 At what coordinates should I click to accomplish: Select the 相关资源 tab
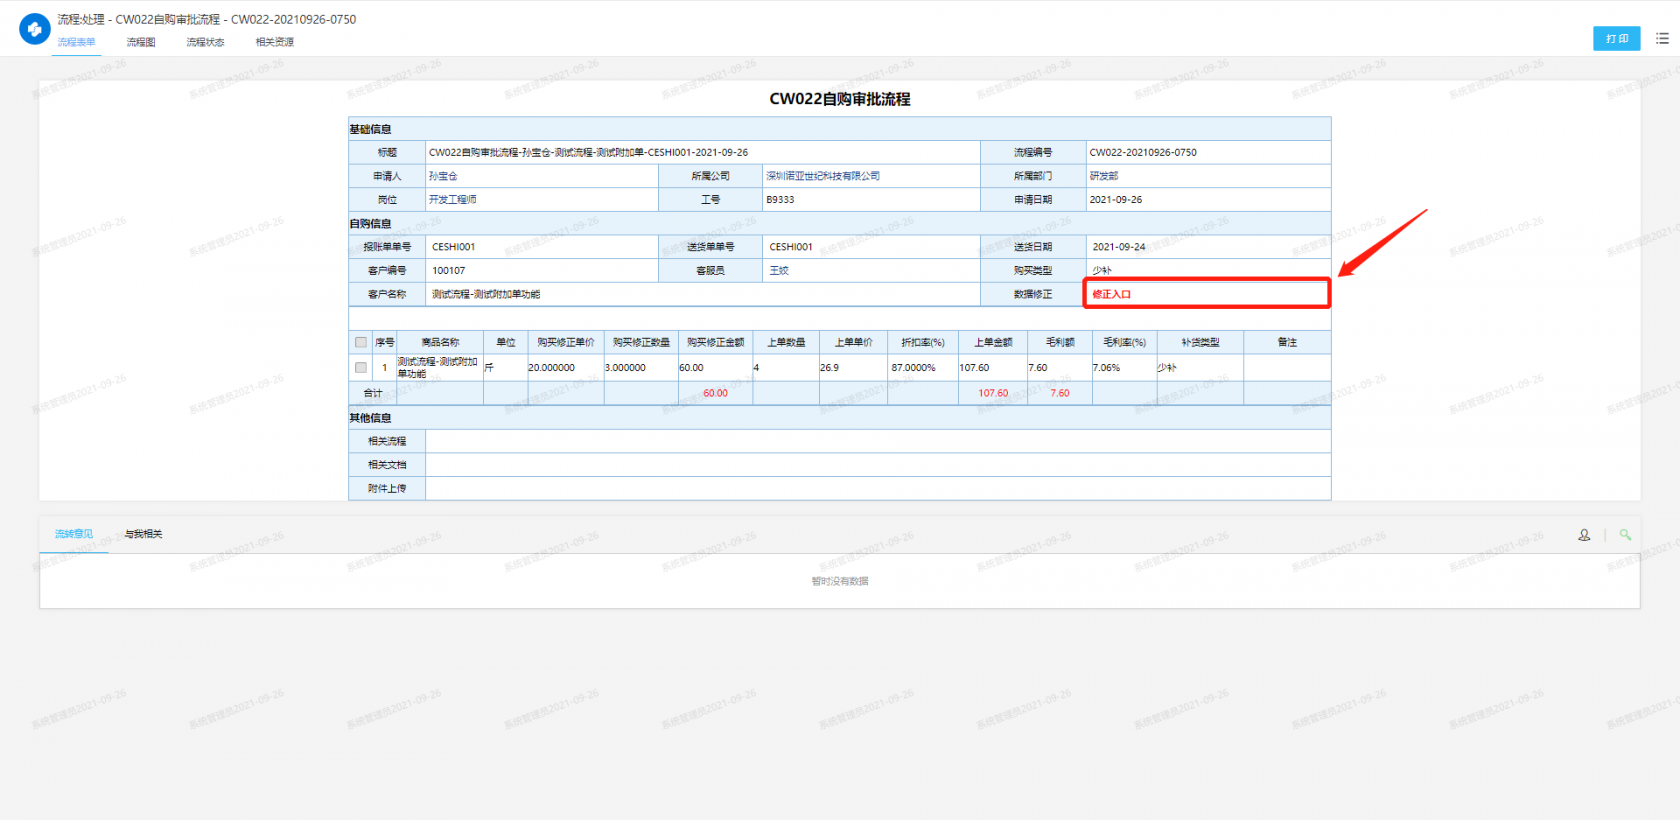(x=274, y=42)
